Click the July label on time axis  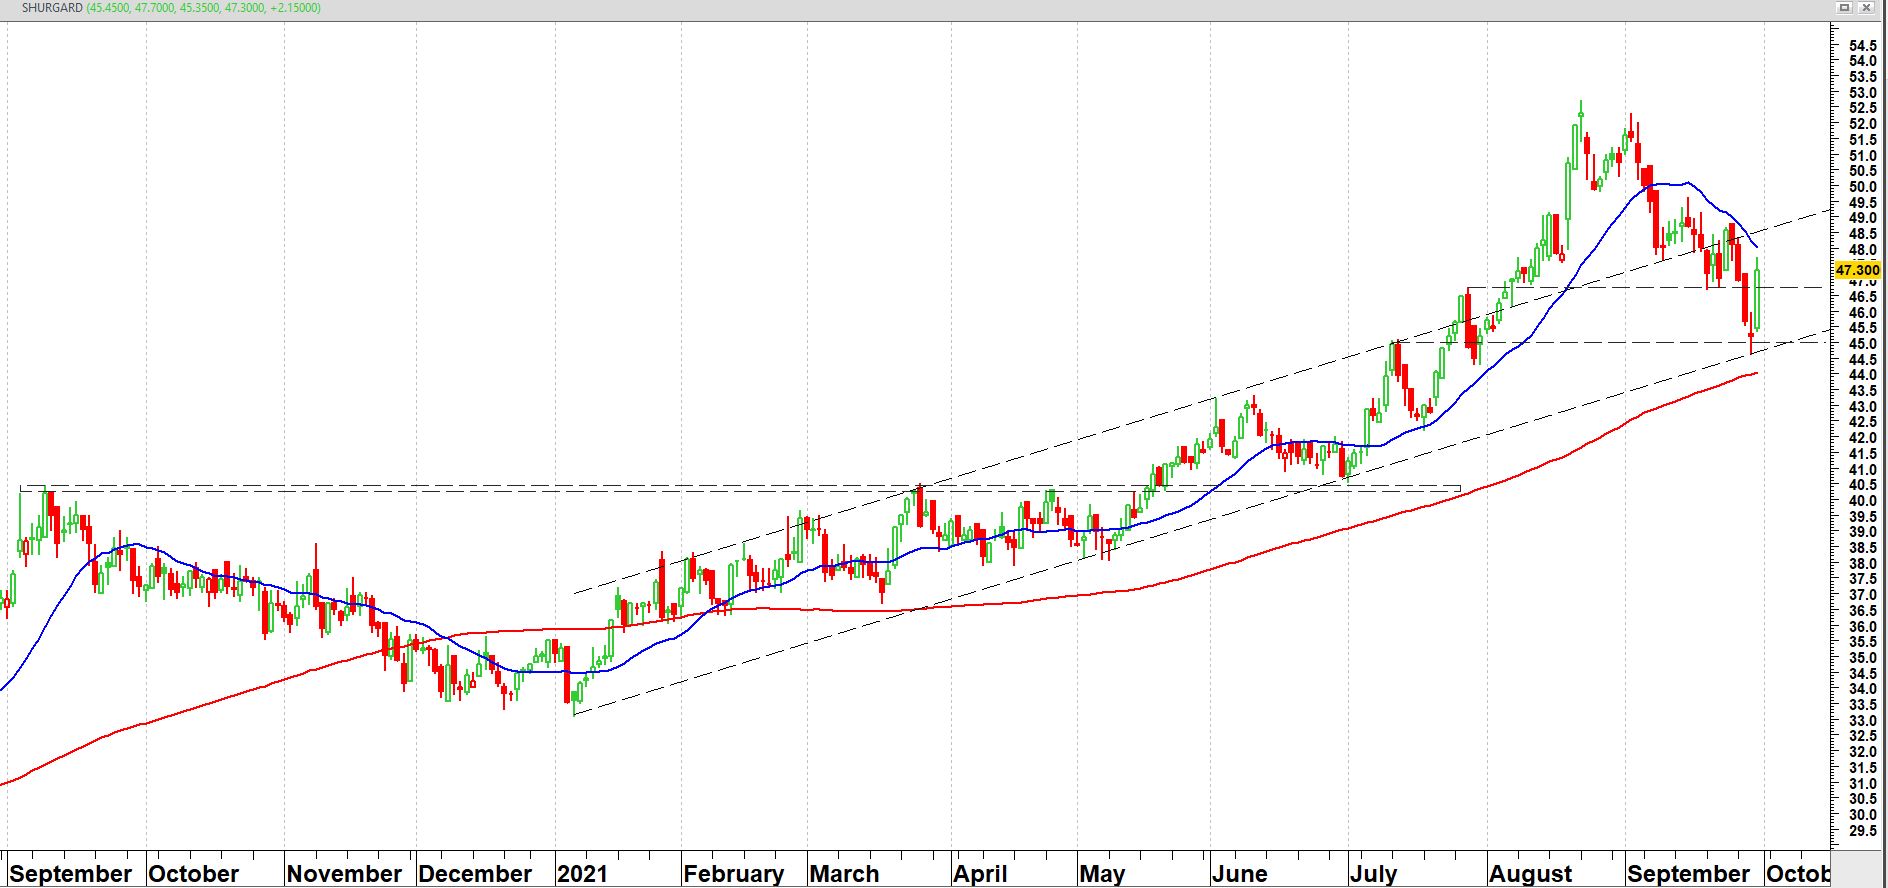[1373, 873]
